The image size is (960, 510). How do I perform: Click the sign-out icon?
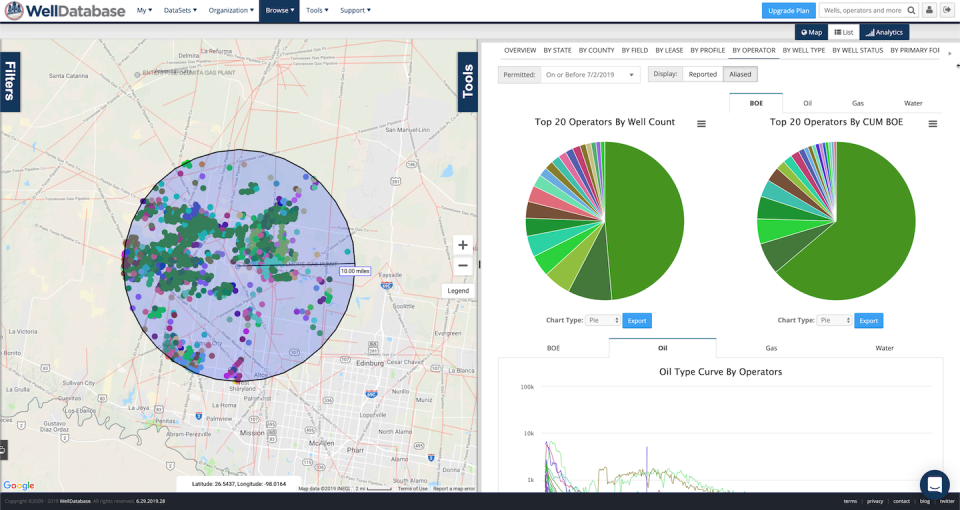947,10
